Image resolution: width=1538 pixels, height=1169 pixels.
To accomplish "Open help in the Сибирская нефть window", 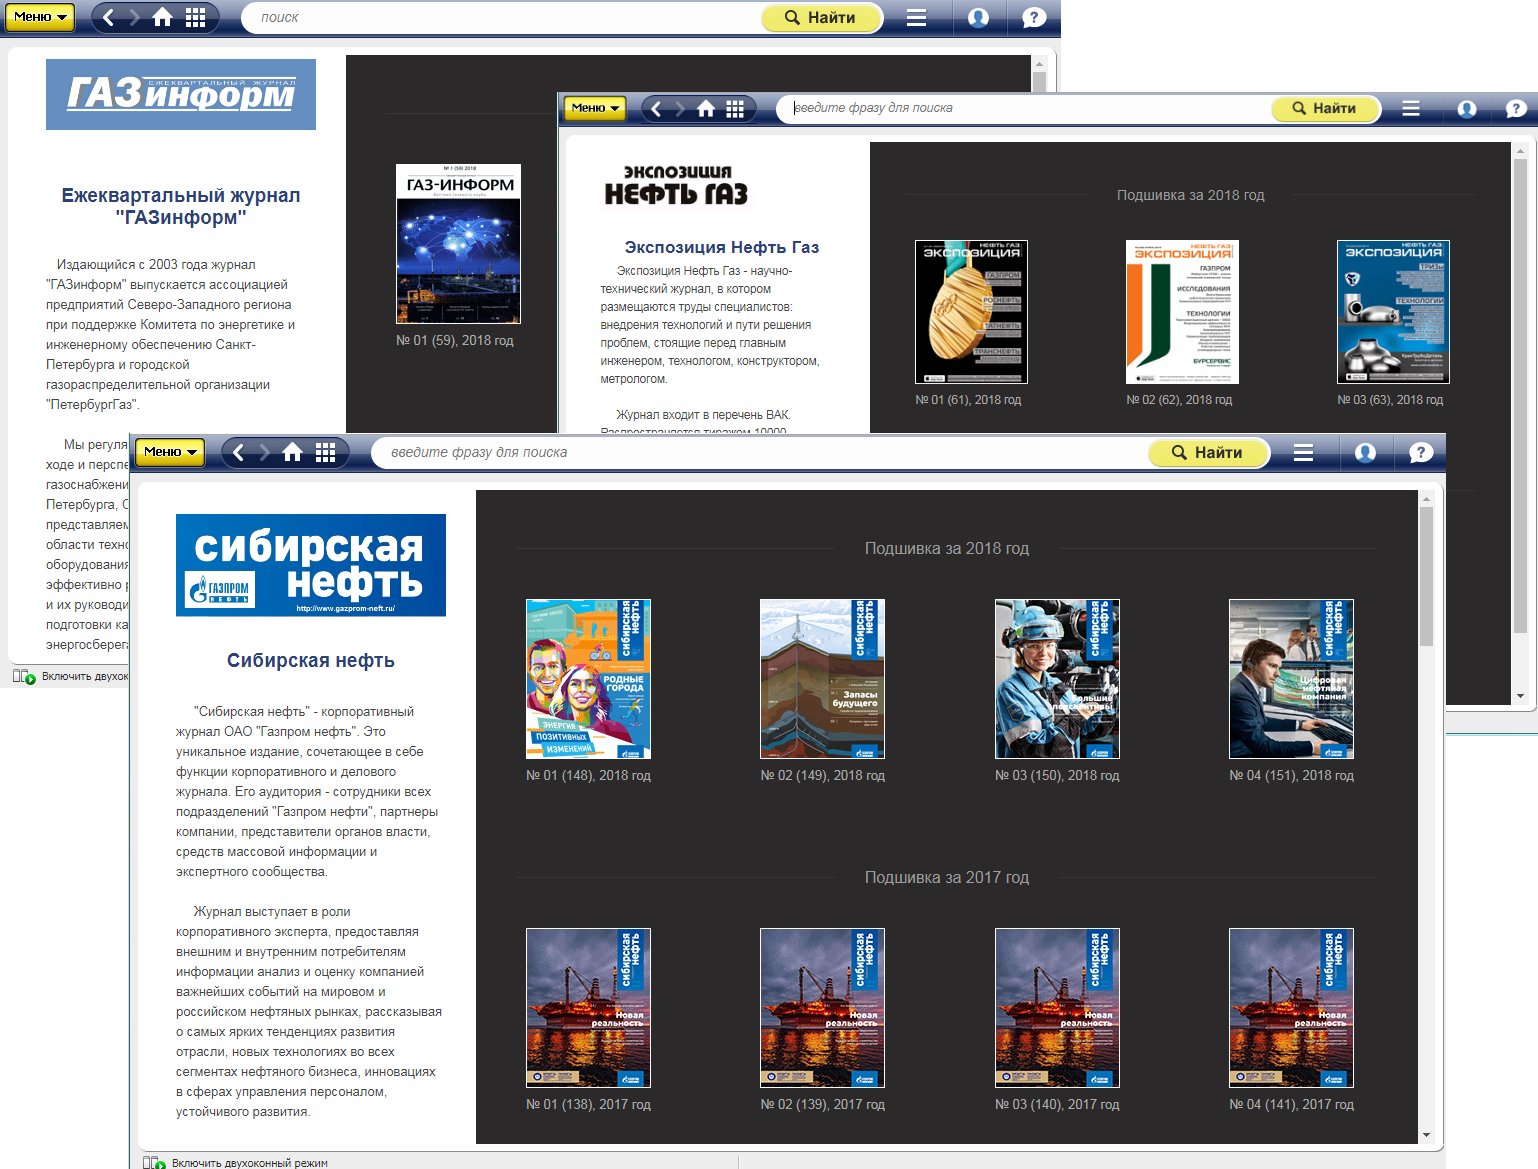I will click(x=1421, y=453).
